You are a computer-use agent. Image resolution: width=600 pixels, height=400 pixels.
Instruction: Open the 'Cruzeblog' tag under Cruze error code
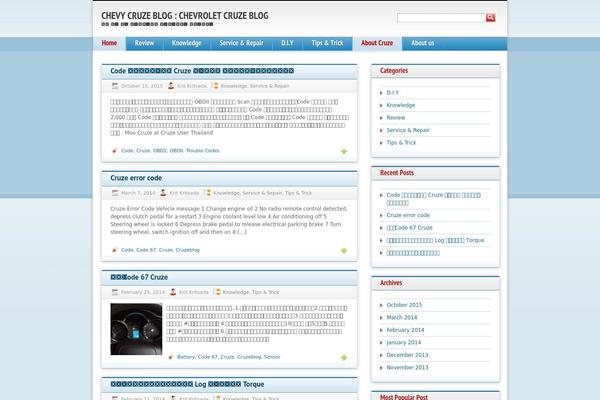coord(188,250)
